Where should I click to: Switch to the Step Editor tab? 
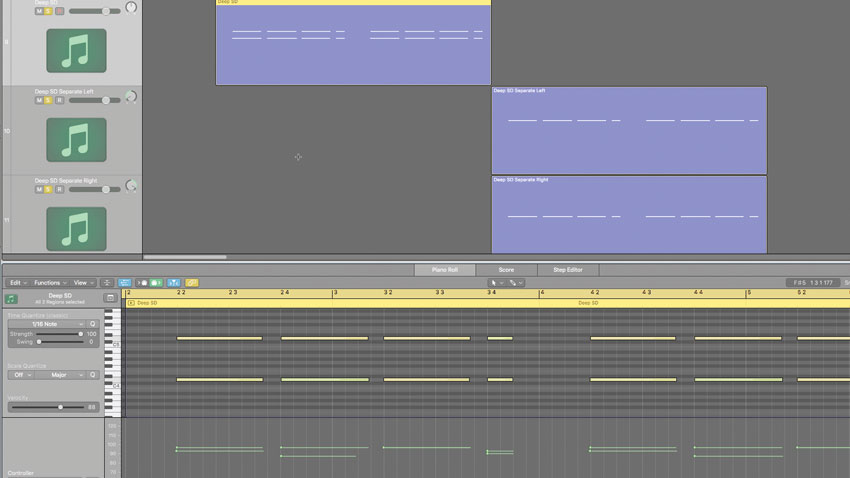click(568, 269)
